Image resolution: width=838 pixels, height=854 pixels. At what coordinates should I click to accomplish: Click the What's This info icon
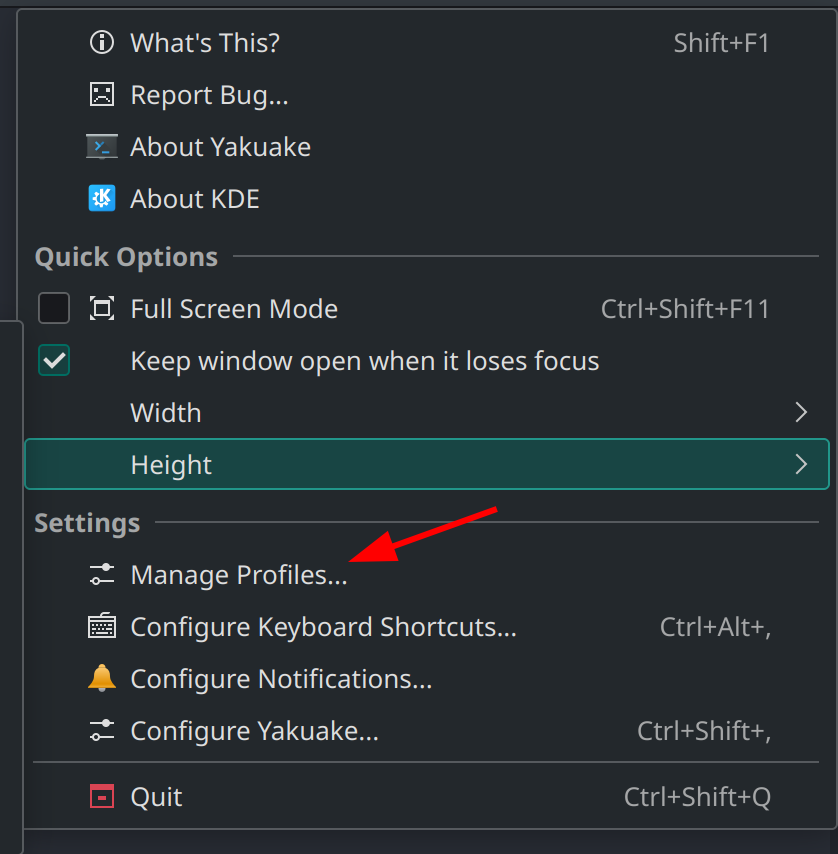pyautogui.click(x=102, y=42)
